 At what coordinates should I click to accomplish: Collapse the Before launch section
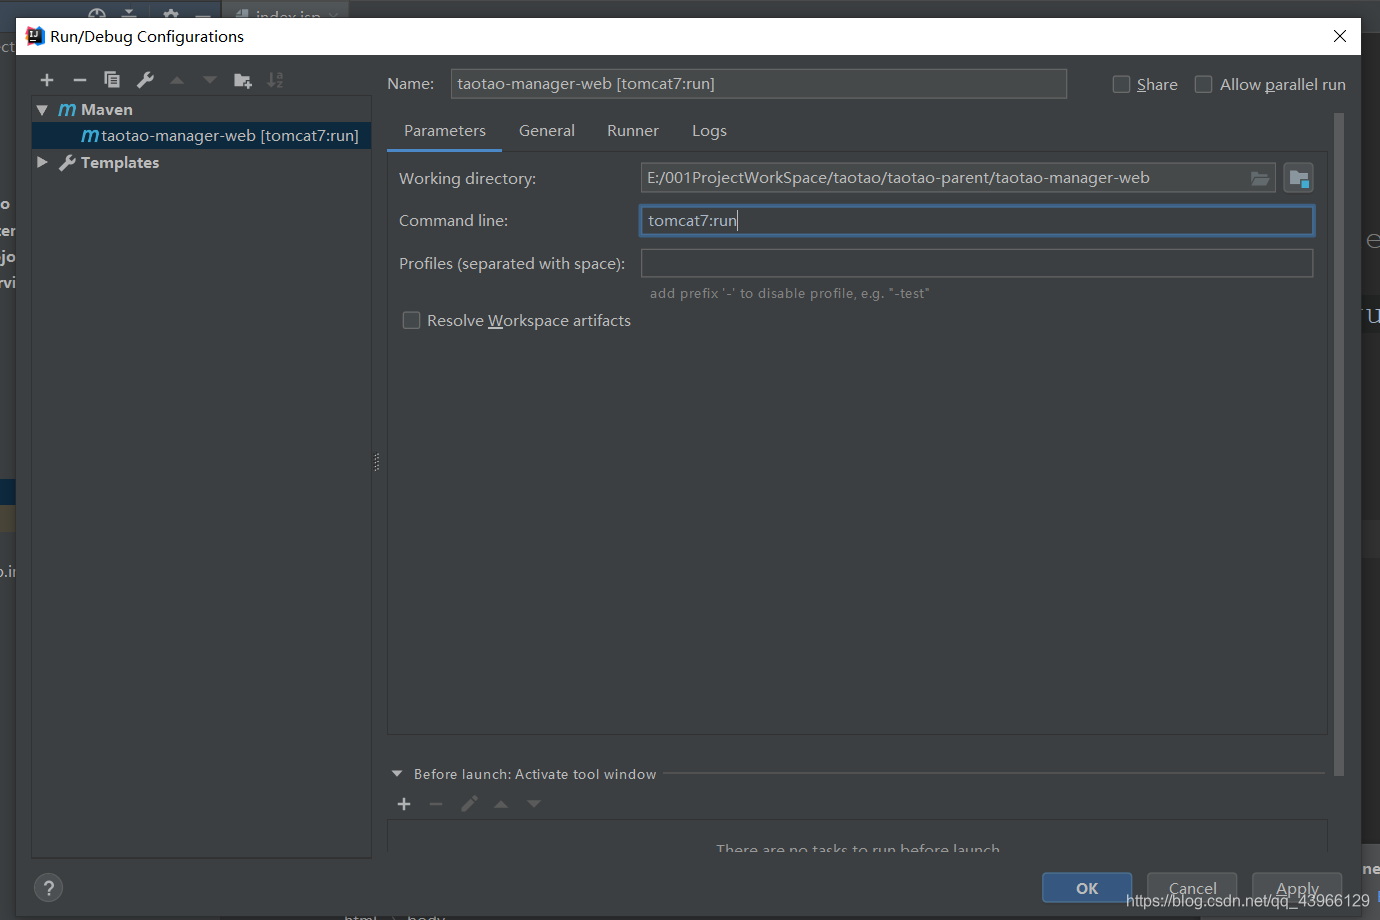(397, 774)
